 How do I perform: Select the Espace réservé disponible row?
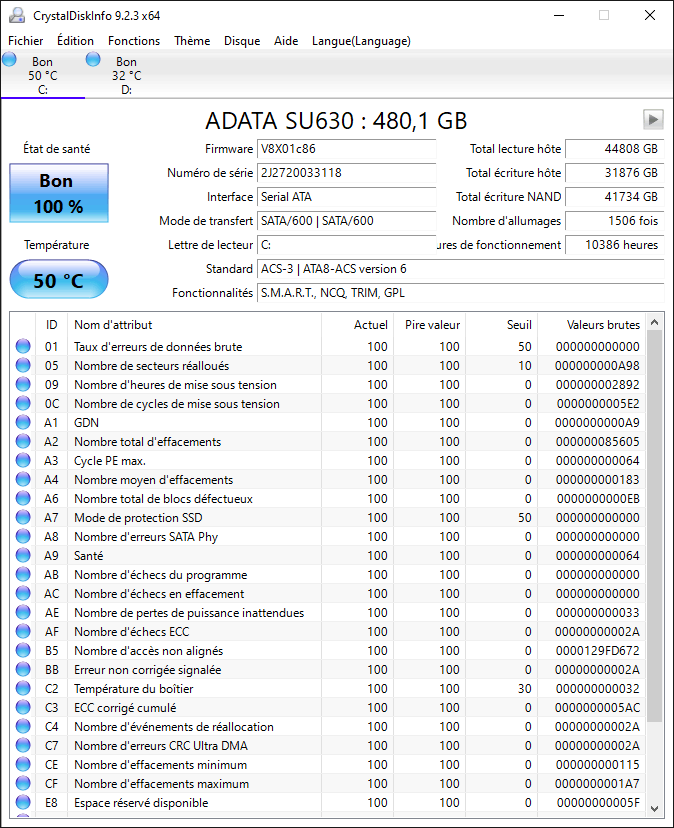(327, 803)
